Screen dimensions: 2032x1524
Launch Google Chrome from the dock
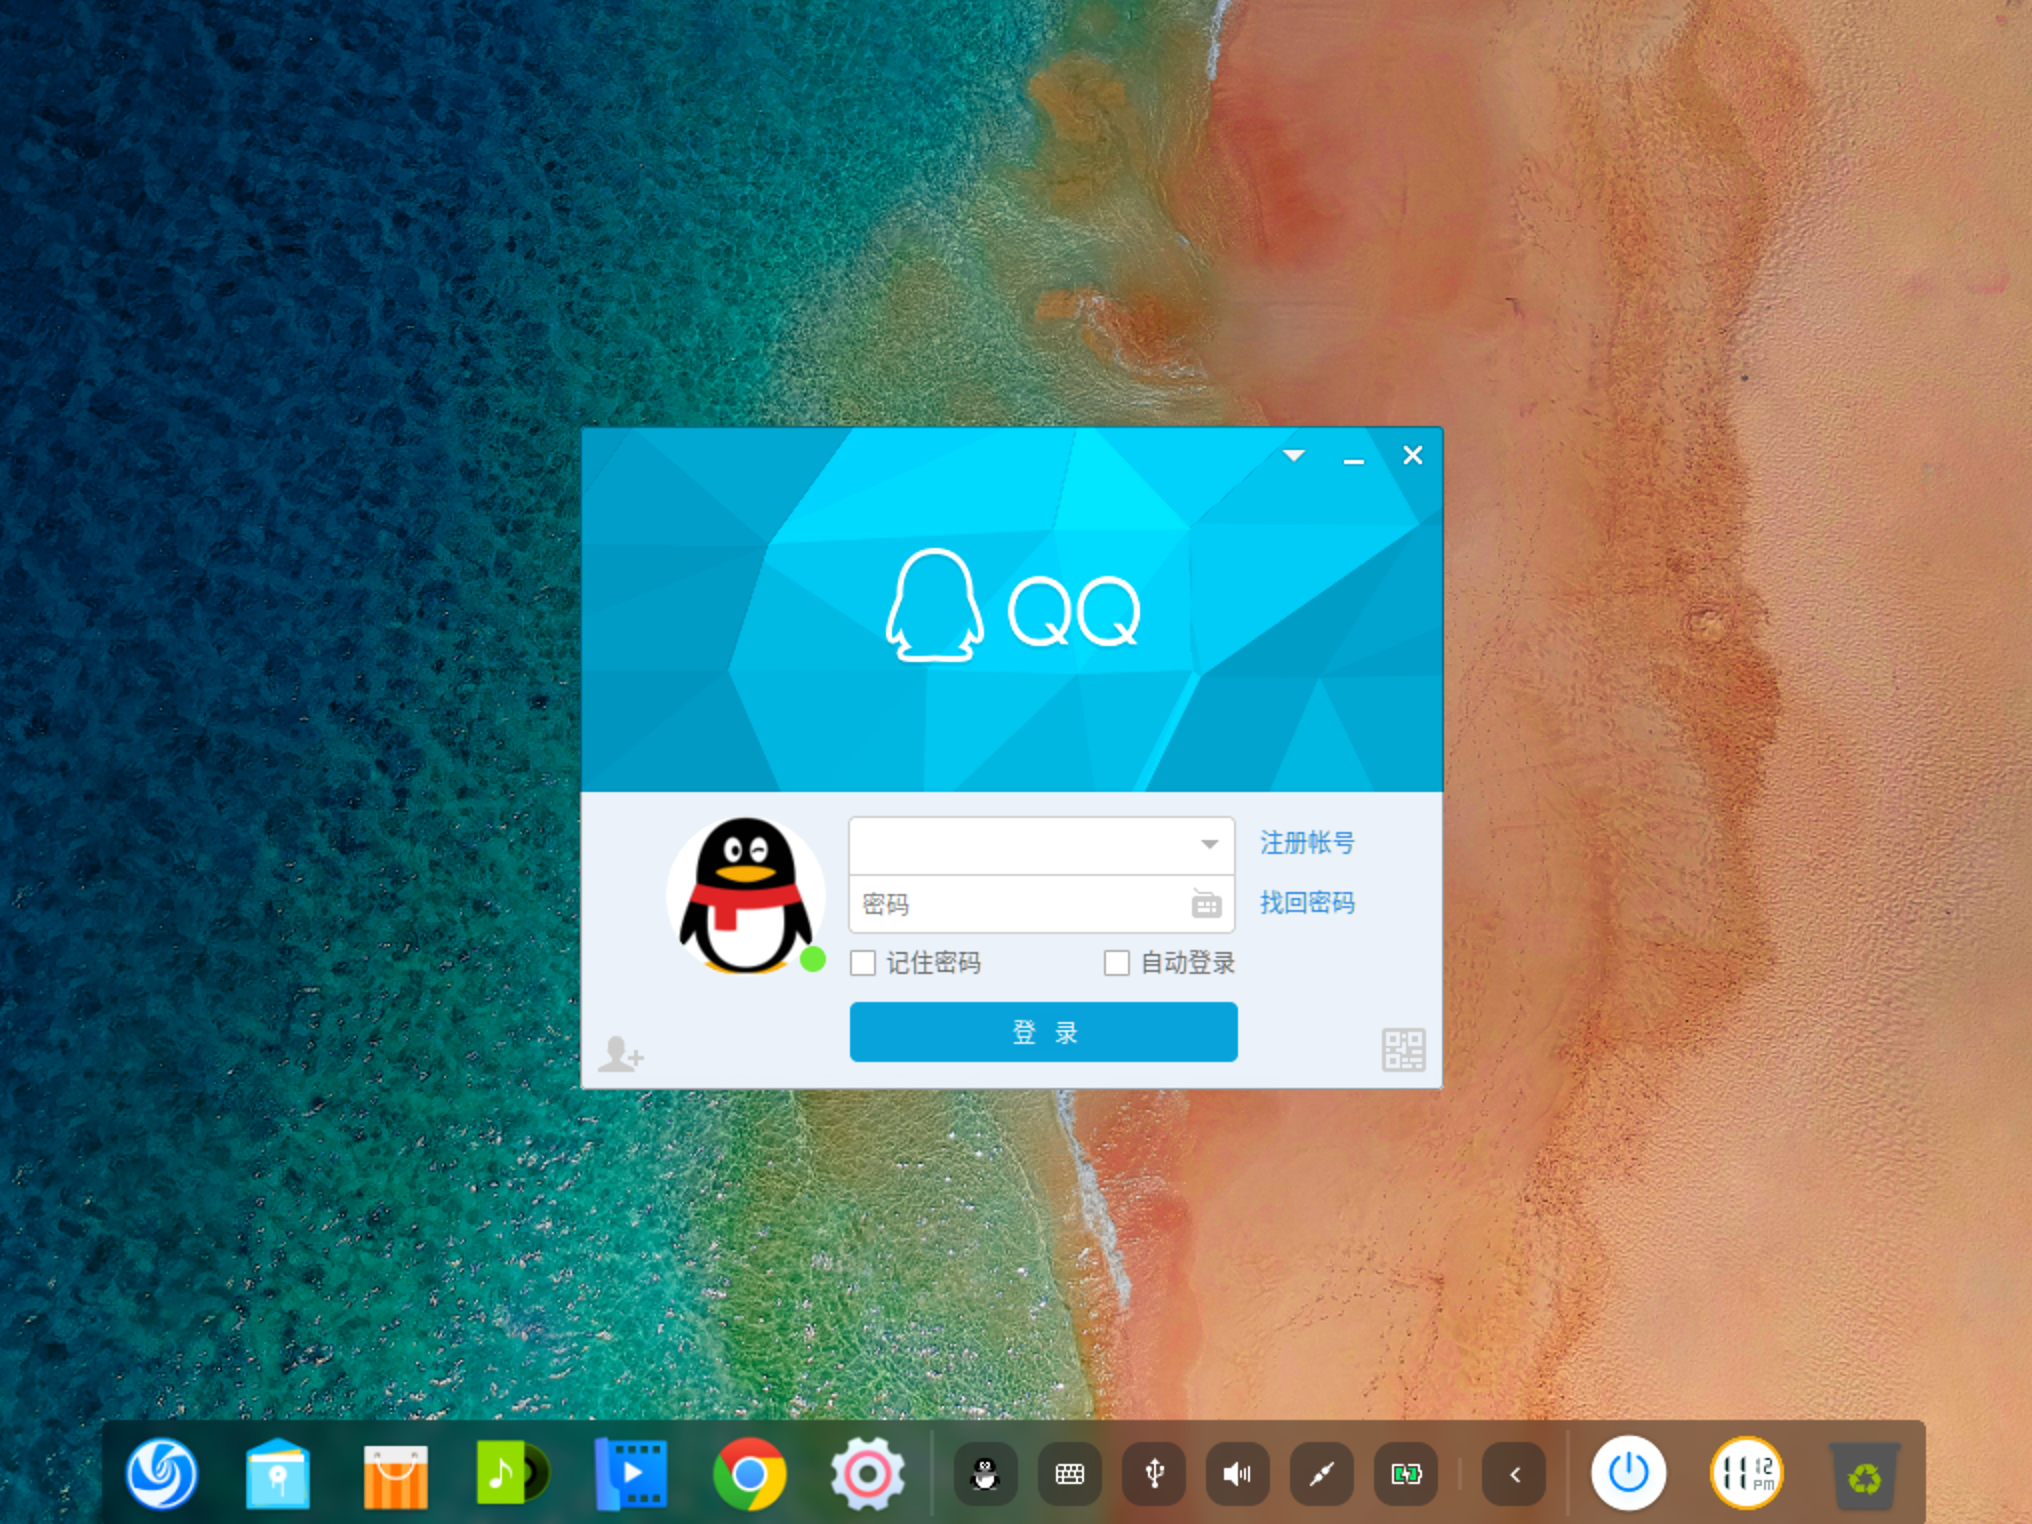pos(750,1474)
